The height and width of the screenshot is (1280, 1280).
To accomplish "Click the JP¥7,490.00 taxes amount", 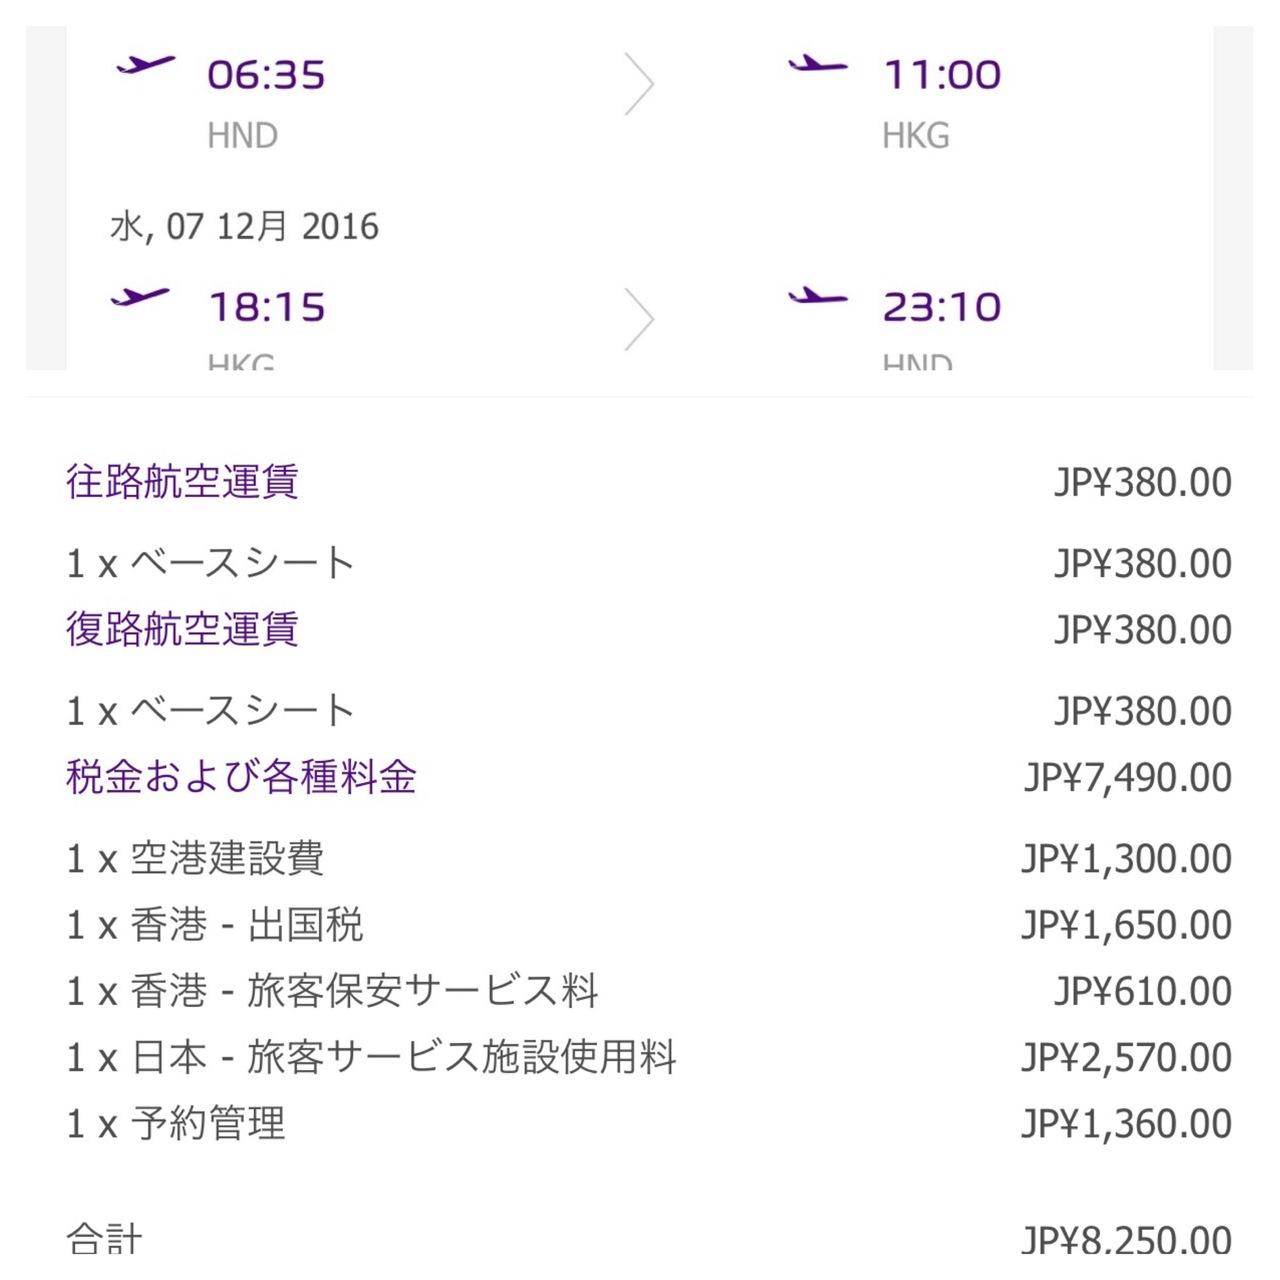I will coord(1127,778).
